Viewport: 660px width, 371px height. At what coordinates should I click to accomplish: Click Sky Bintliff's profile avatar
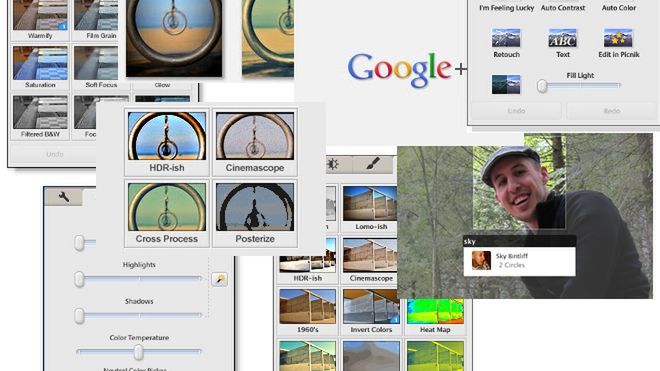coord(481,260)
